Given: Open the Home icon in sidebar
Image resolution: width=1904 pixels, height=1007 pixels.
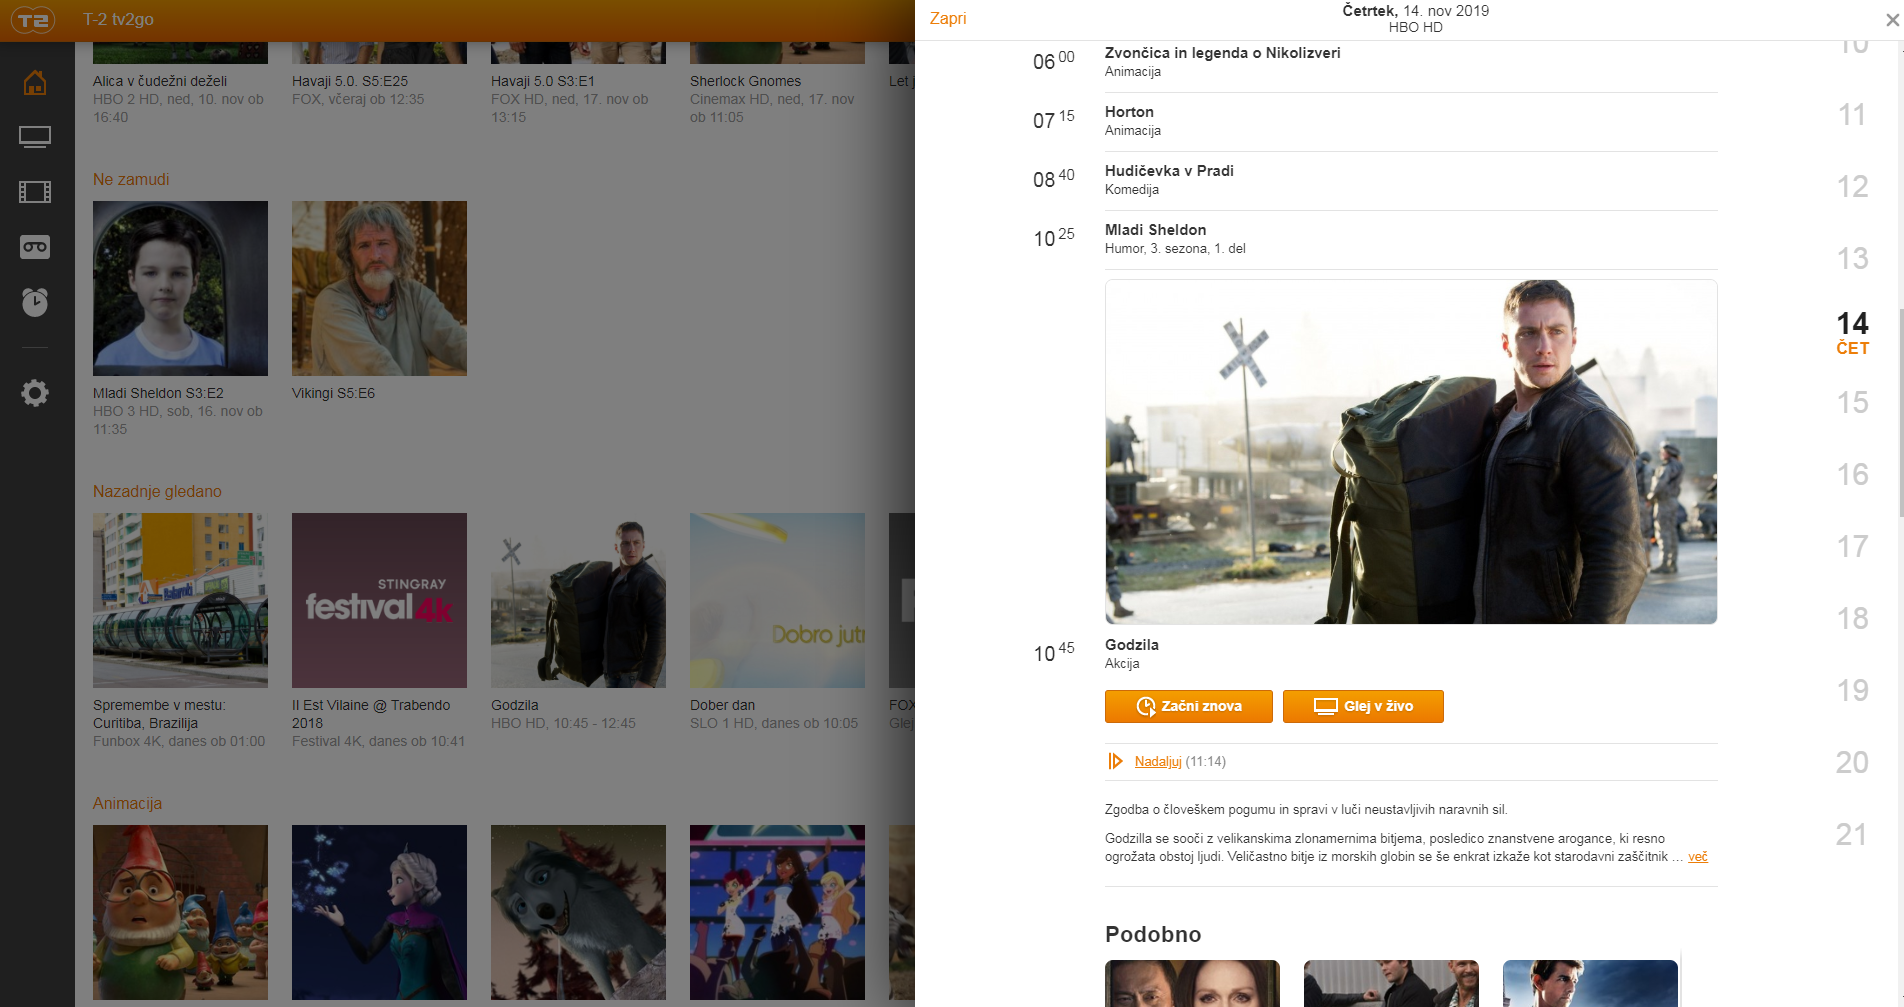Looking at the screenshot, I should pos(35,83).
